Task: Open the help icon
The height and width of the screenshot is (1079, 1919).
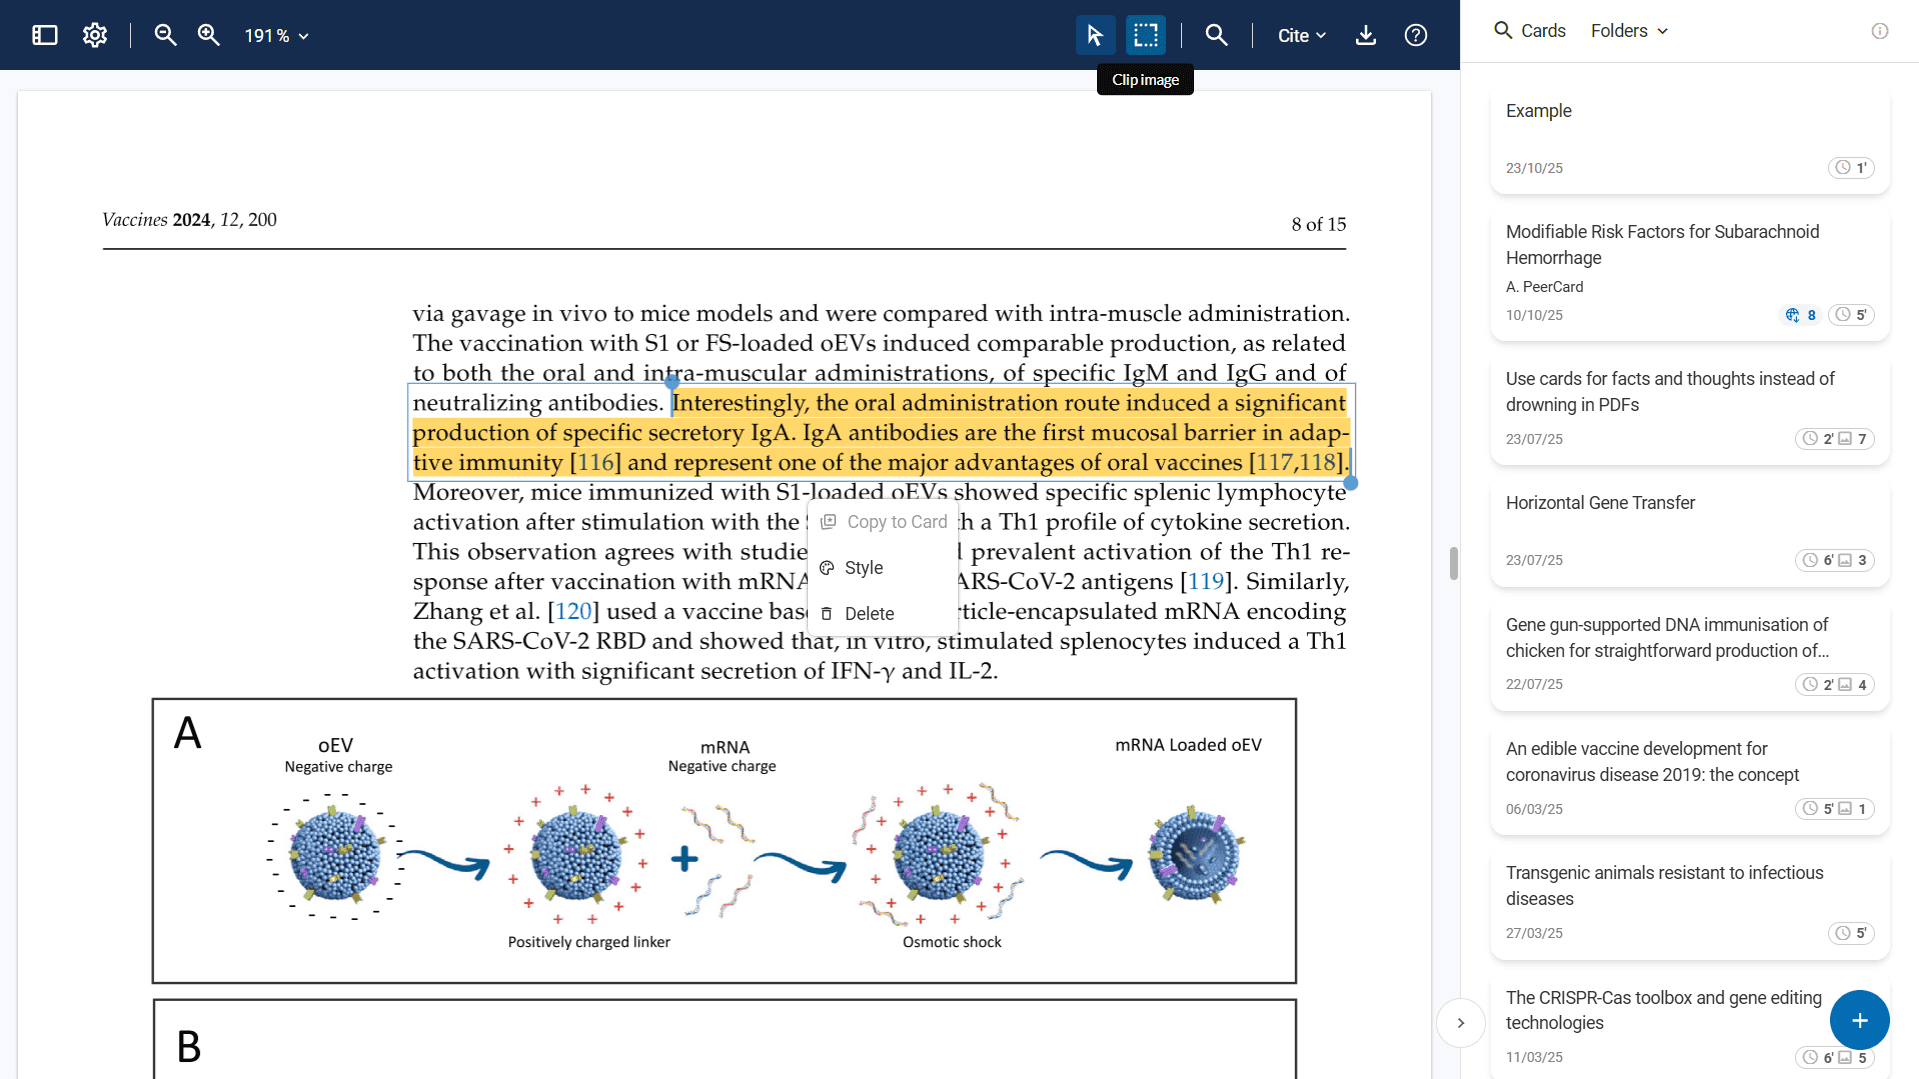Action: (x=1415, y=35)
